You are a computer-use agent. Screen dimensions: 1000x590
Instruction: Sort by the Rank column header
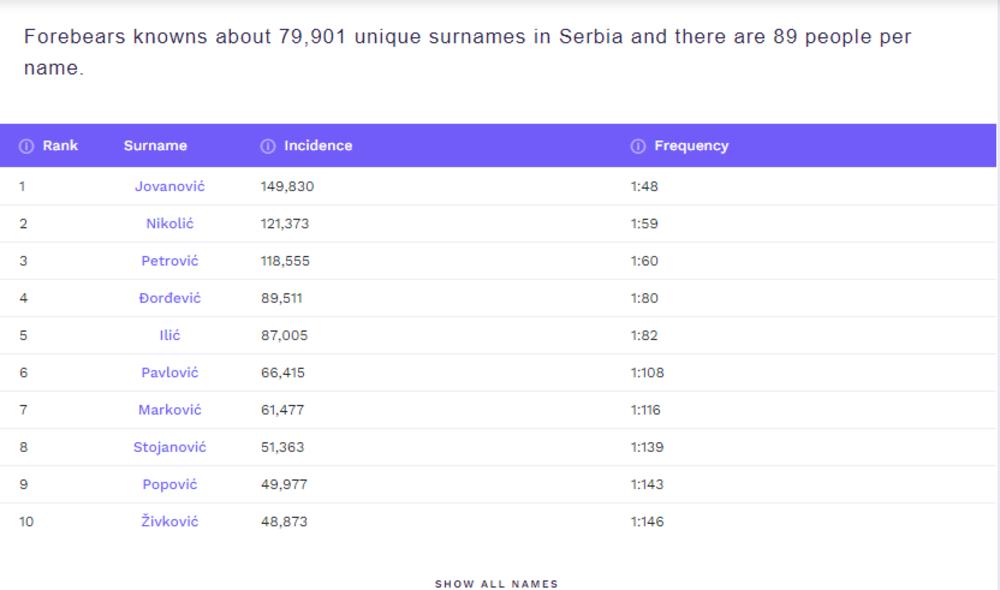[60, 146]
